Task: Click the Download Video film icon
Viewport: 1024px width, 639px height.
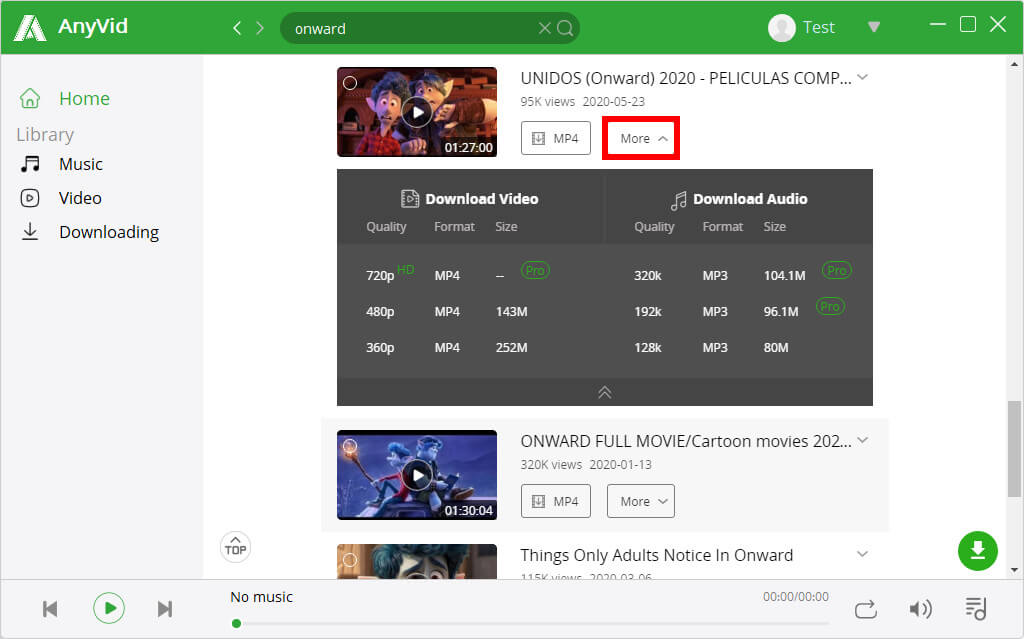Action: [x=409, y=199]
